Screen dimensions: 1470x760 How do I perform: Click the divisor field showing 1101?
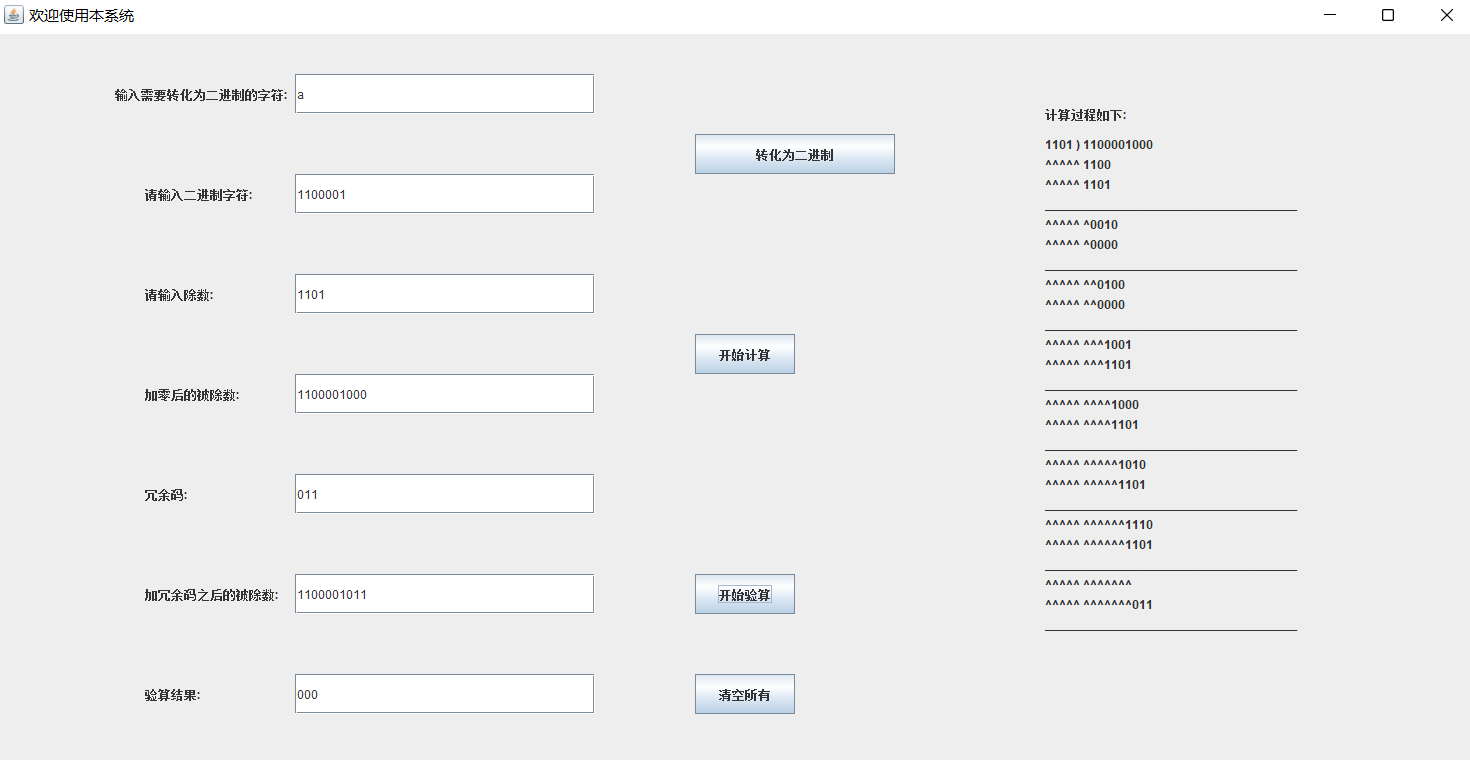444,294
